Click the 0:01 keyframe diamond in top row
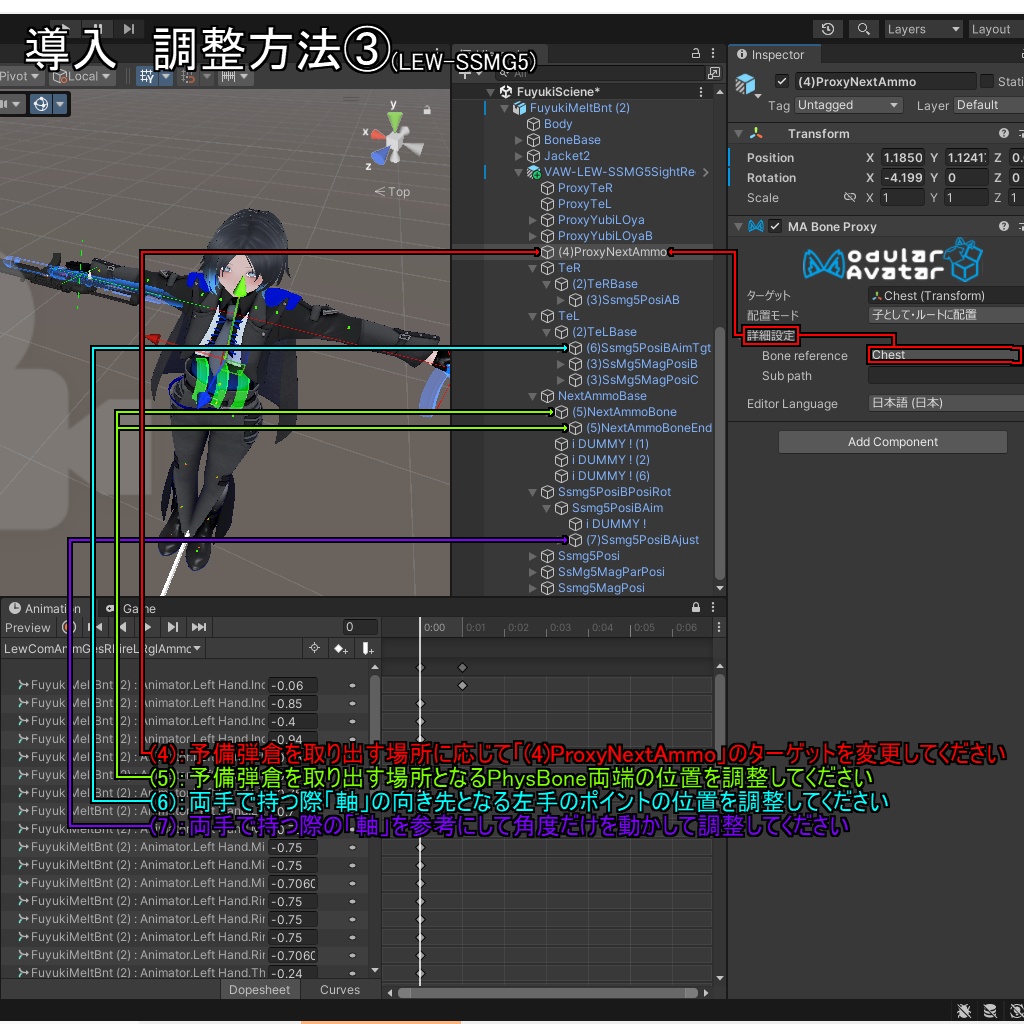This screenshot has width=1024, height=1024. (x=462, y=667)
